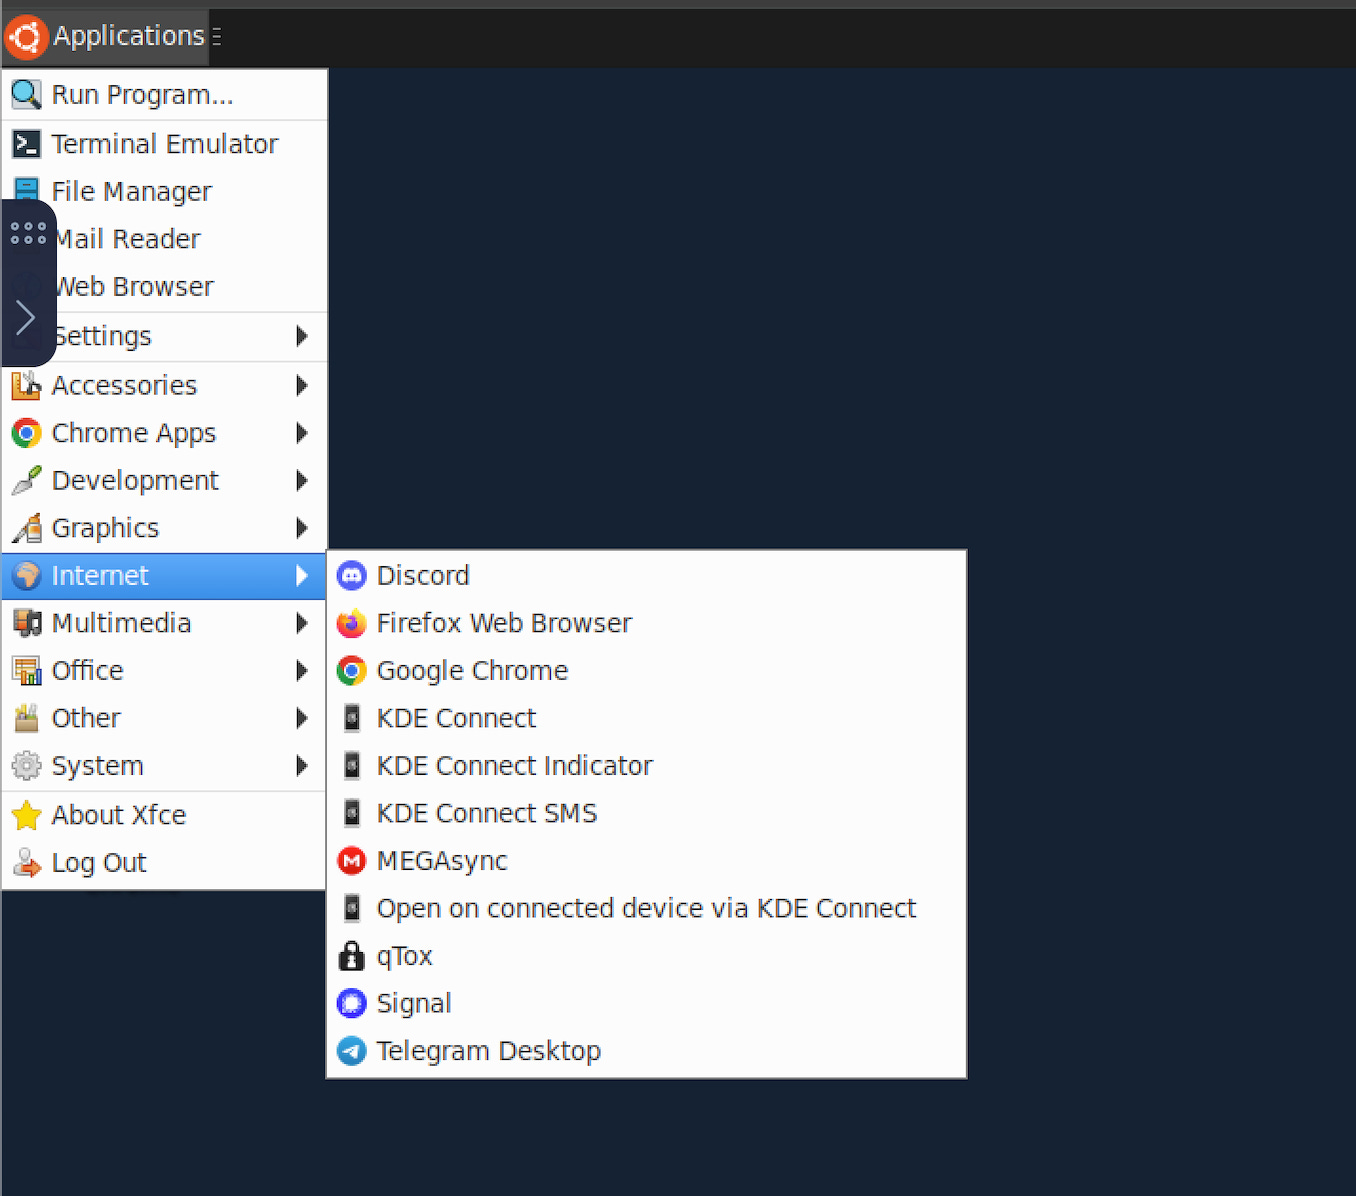Launch Google Chrome entry
This screenshot has height=1196, width=1356.
(x=646, y=671)
